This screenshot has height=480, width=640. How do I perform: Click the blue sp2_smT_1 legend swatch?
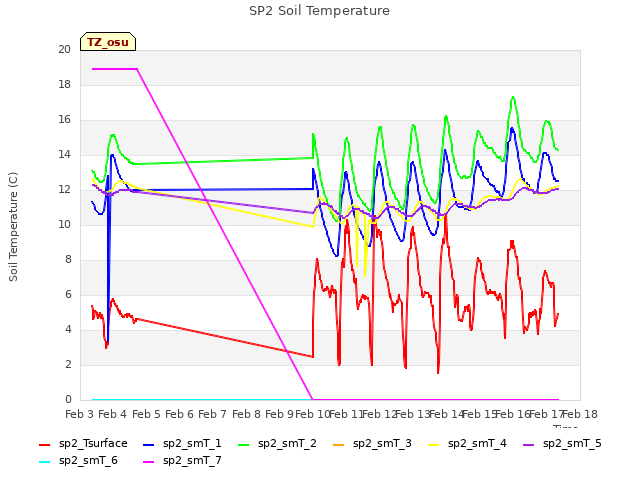point(149,444)
